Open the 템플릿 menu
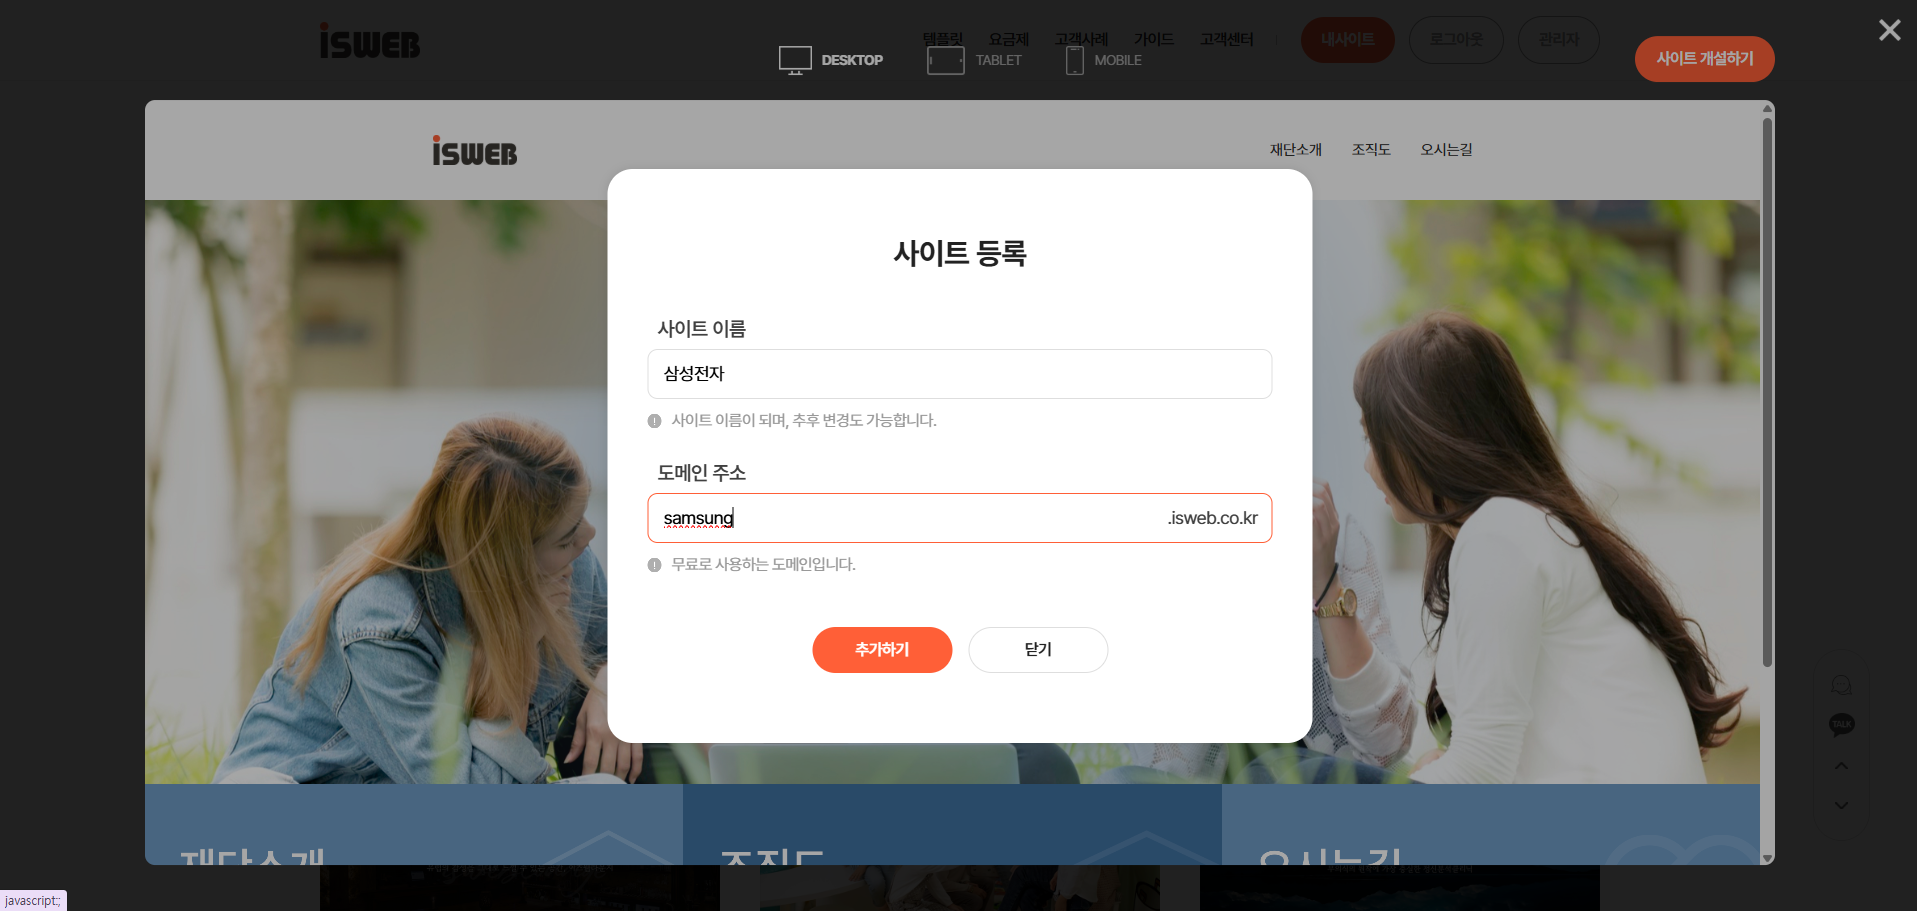Screen dimensions: 1917x911 point(942,39)
